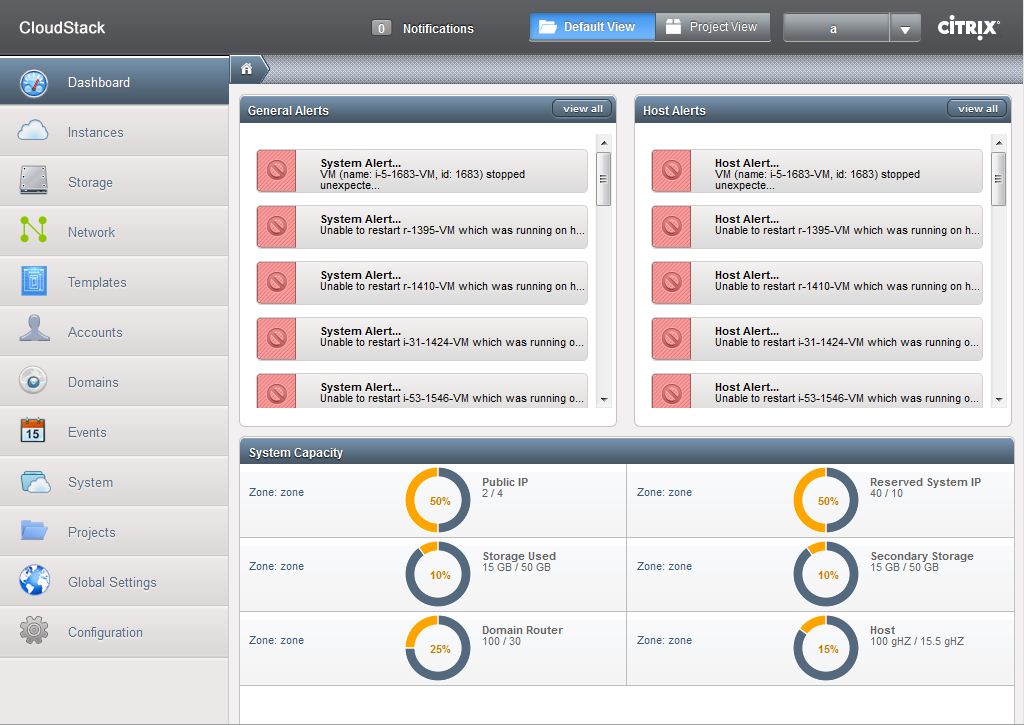The width and height of the screenshot is (1024, 725).
Task: Click the Secondary Storage 10% ring
Action: [826, 574]
